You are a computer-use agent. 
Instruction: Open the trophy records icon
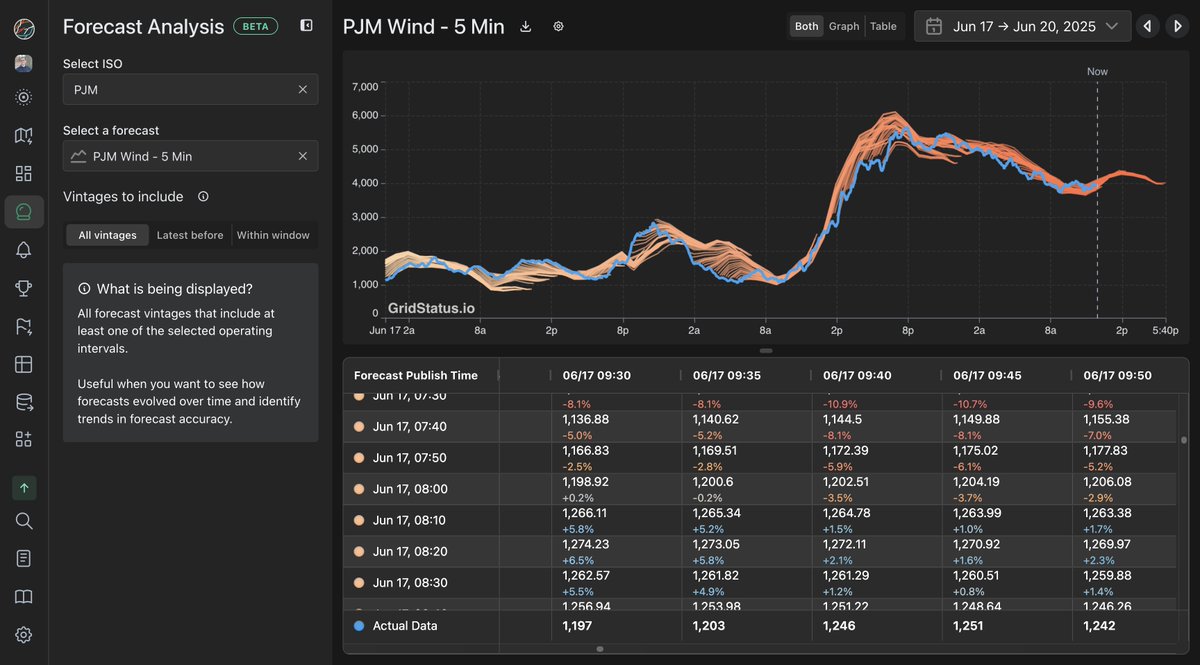coord(24,288)
